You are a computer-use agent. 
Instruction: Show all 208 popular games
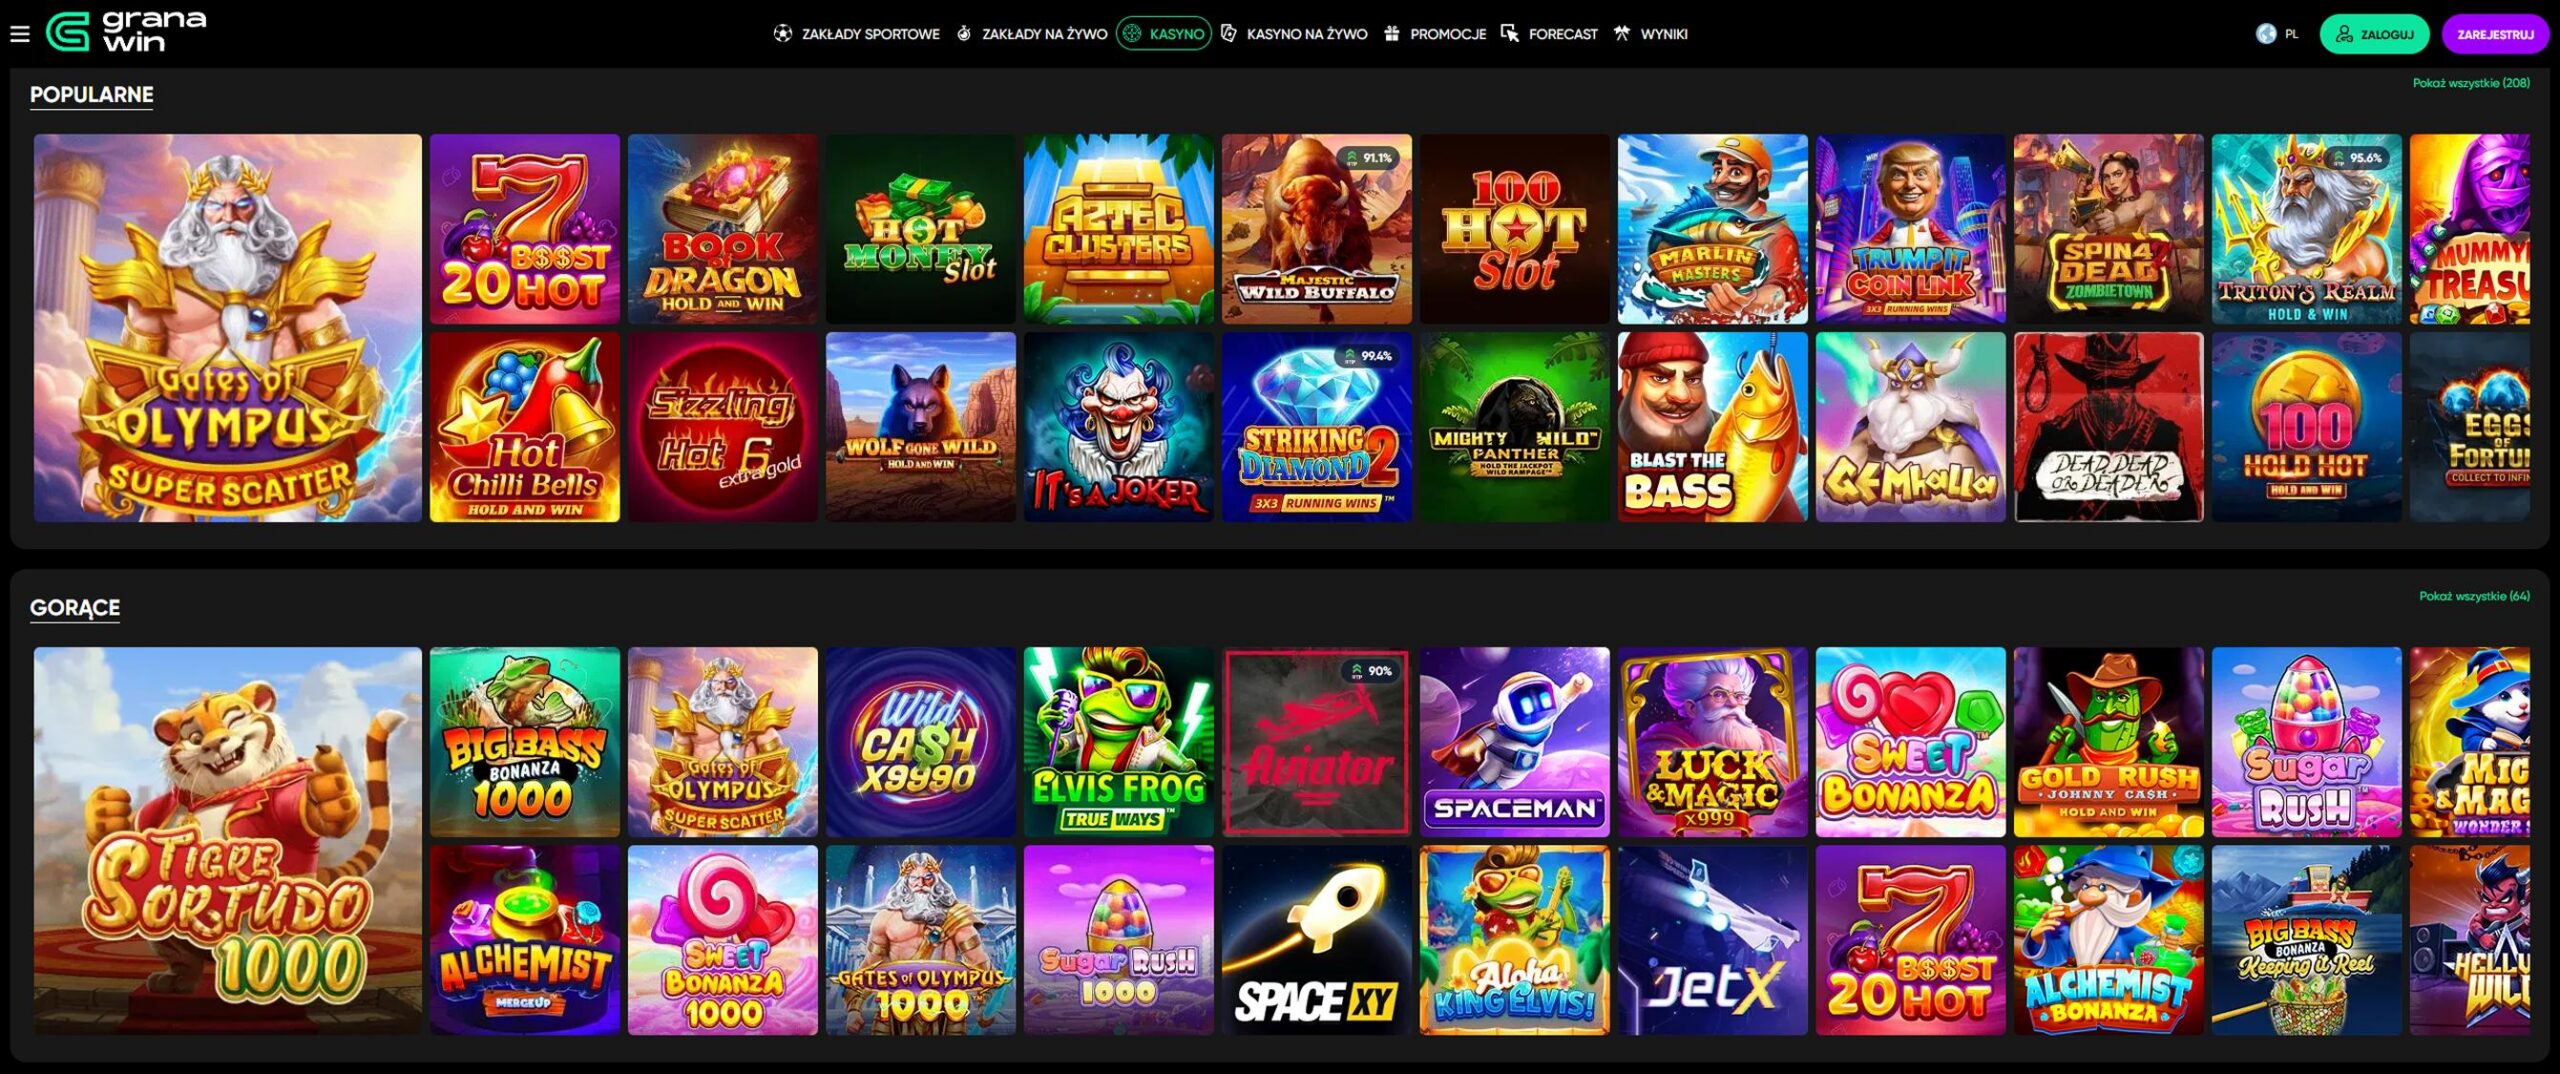(2471, 83)
